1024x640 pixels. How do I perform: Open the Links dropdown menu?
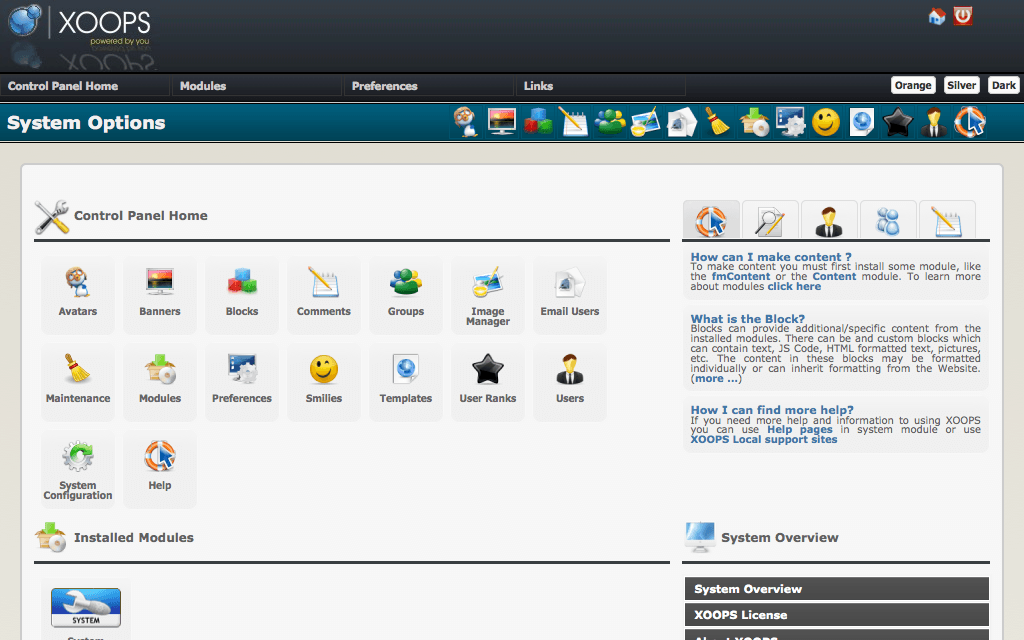point(538,86)
